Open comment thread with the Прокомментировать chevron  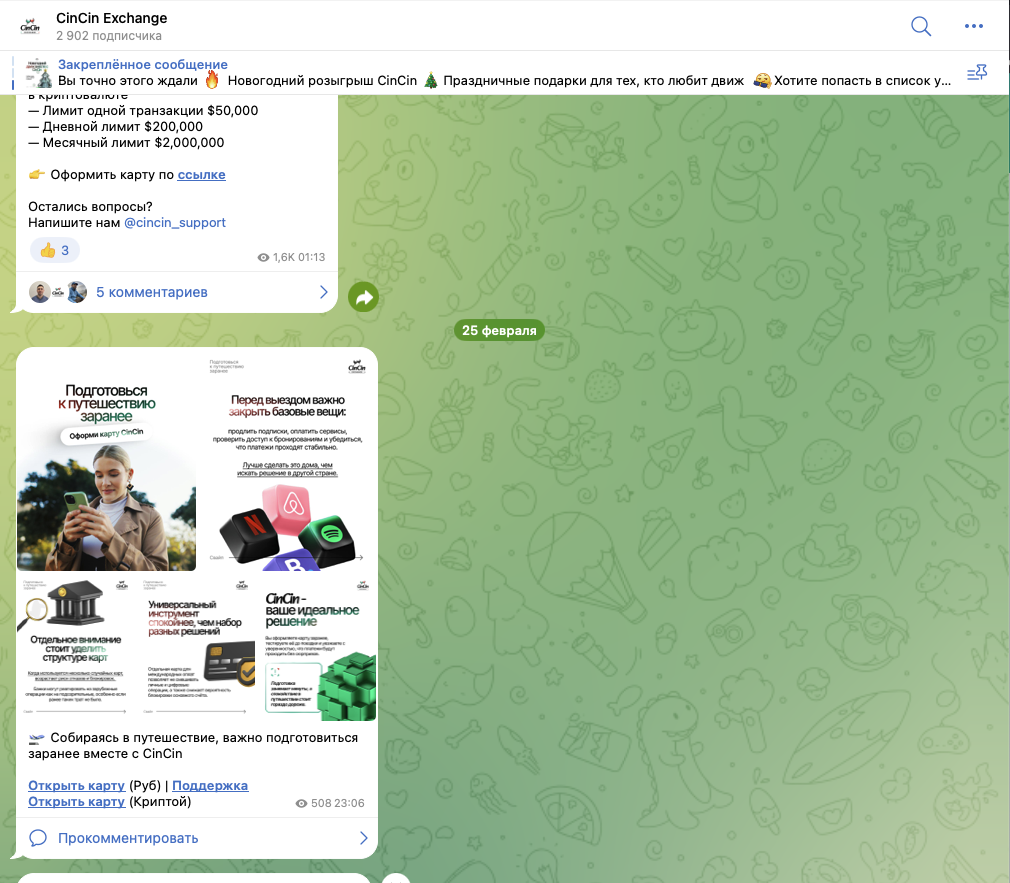point(364,838)
